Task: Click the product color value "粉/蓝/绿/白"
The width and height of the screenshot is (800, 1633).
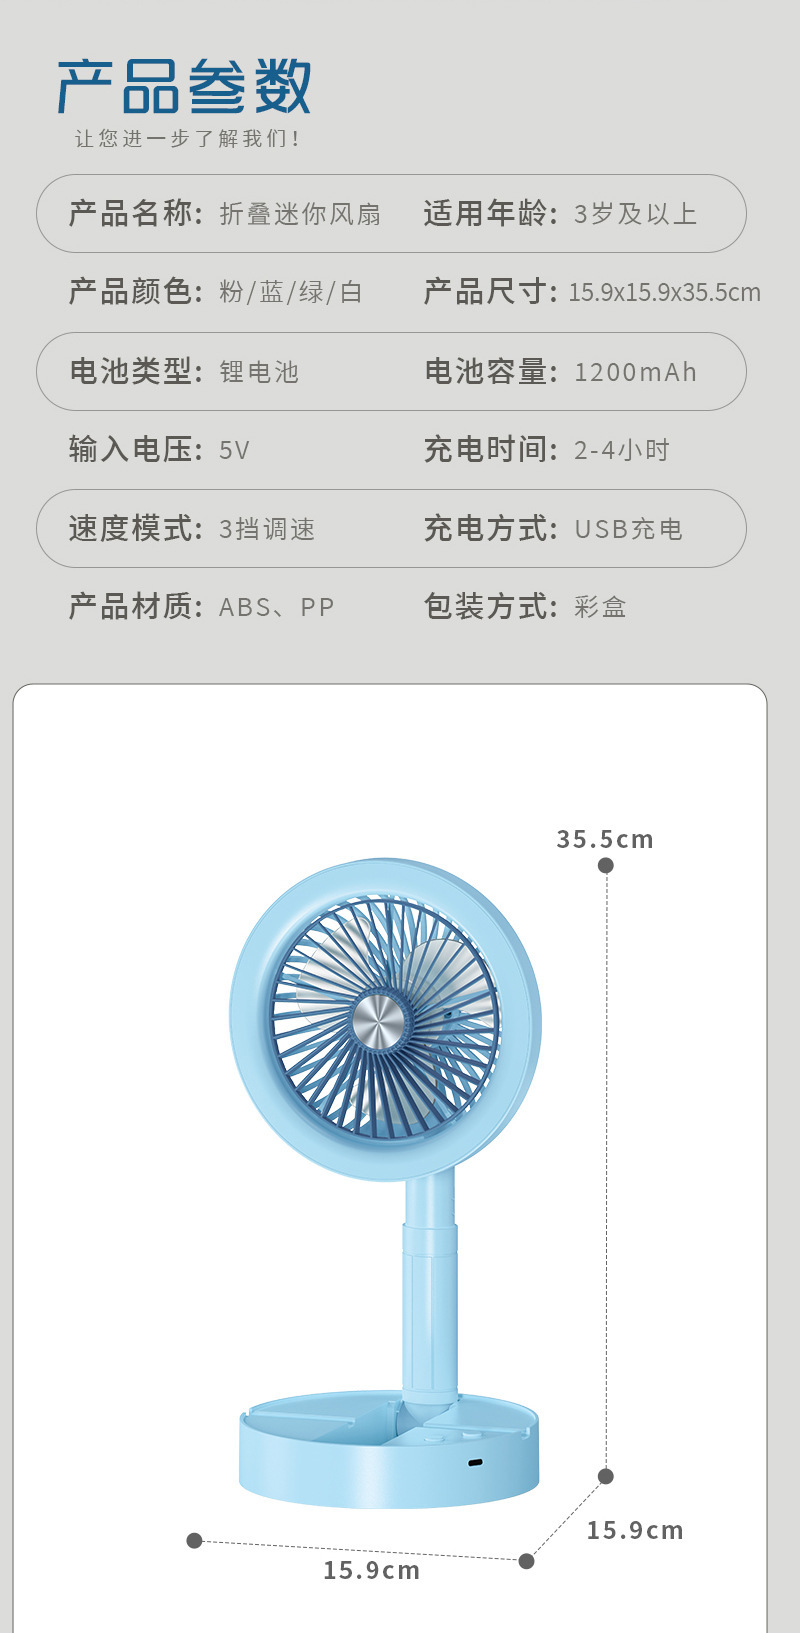Action: [x=290, y=292]
